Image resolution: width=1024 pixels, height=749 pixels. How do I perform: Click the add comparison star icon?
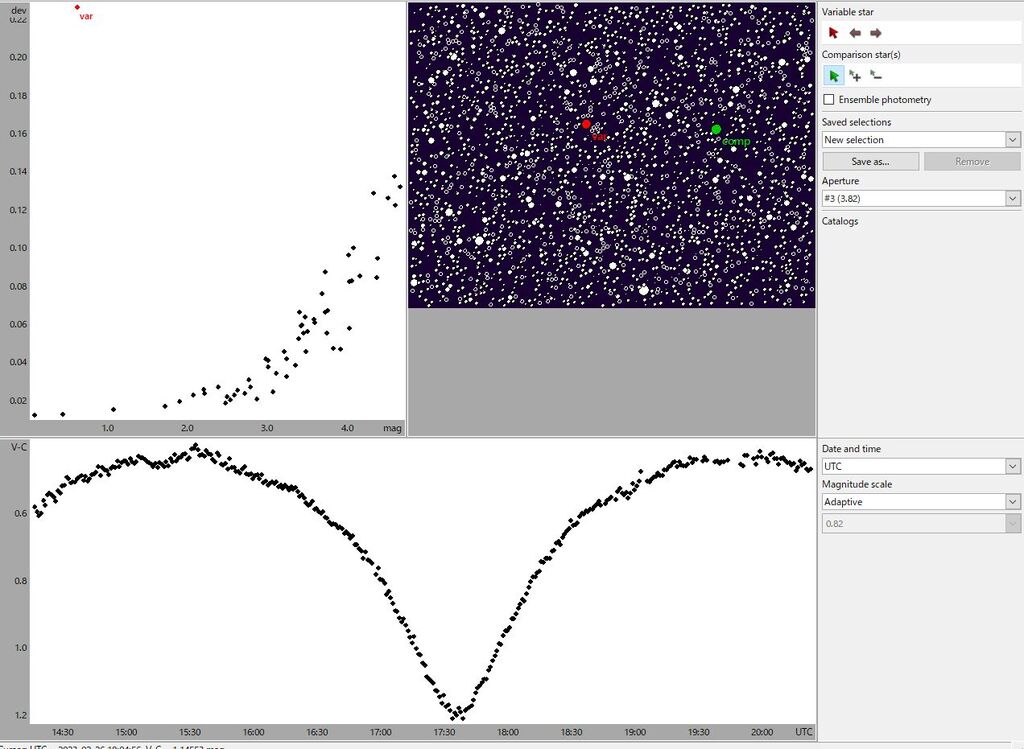[855, 76]
